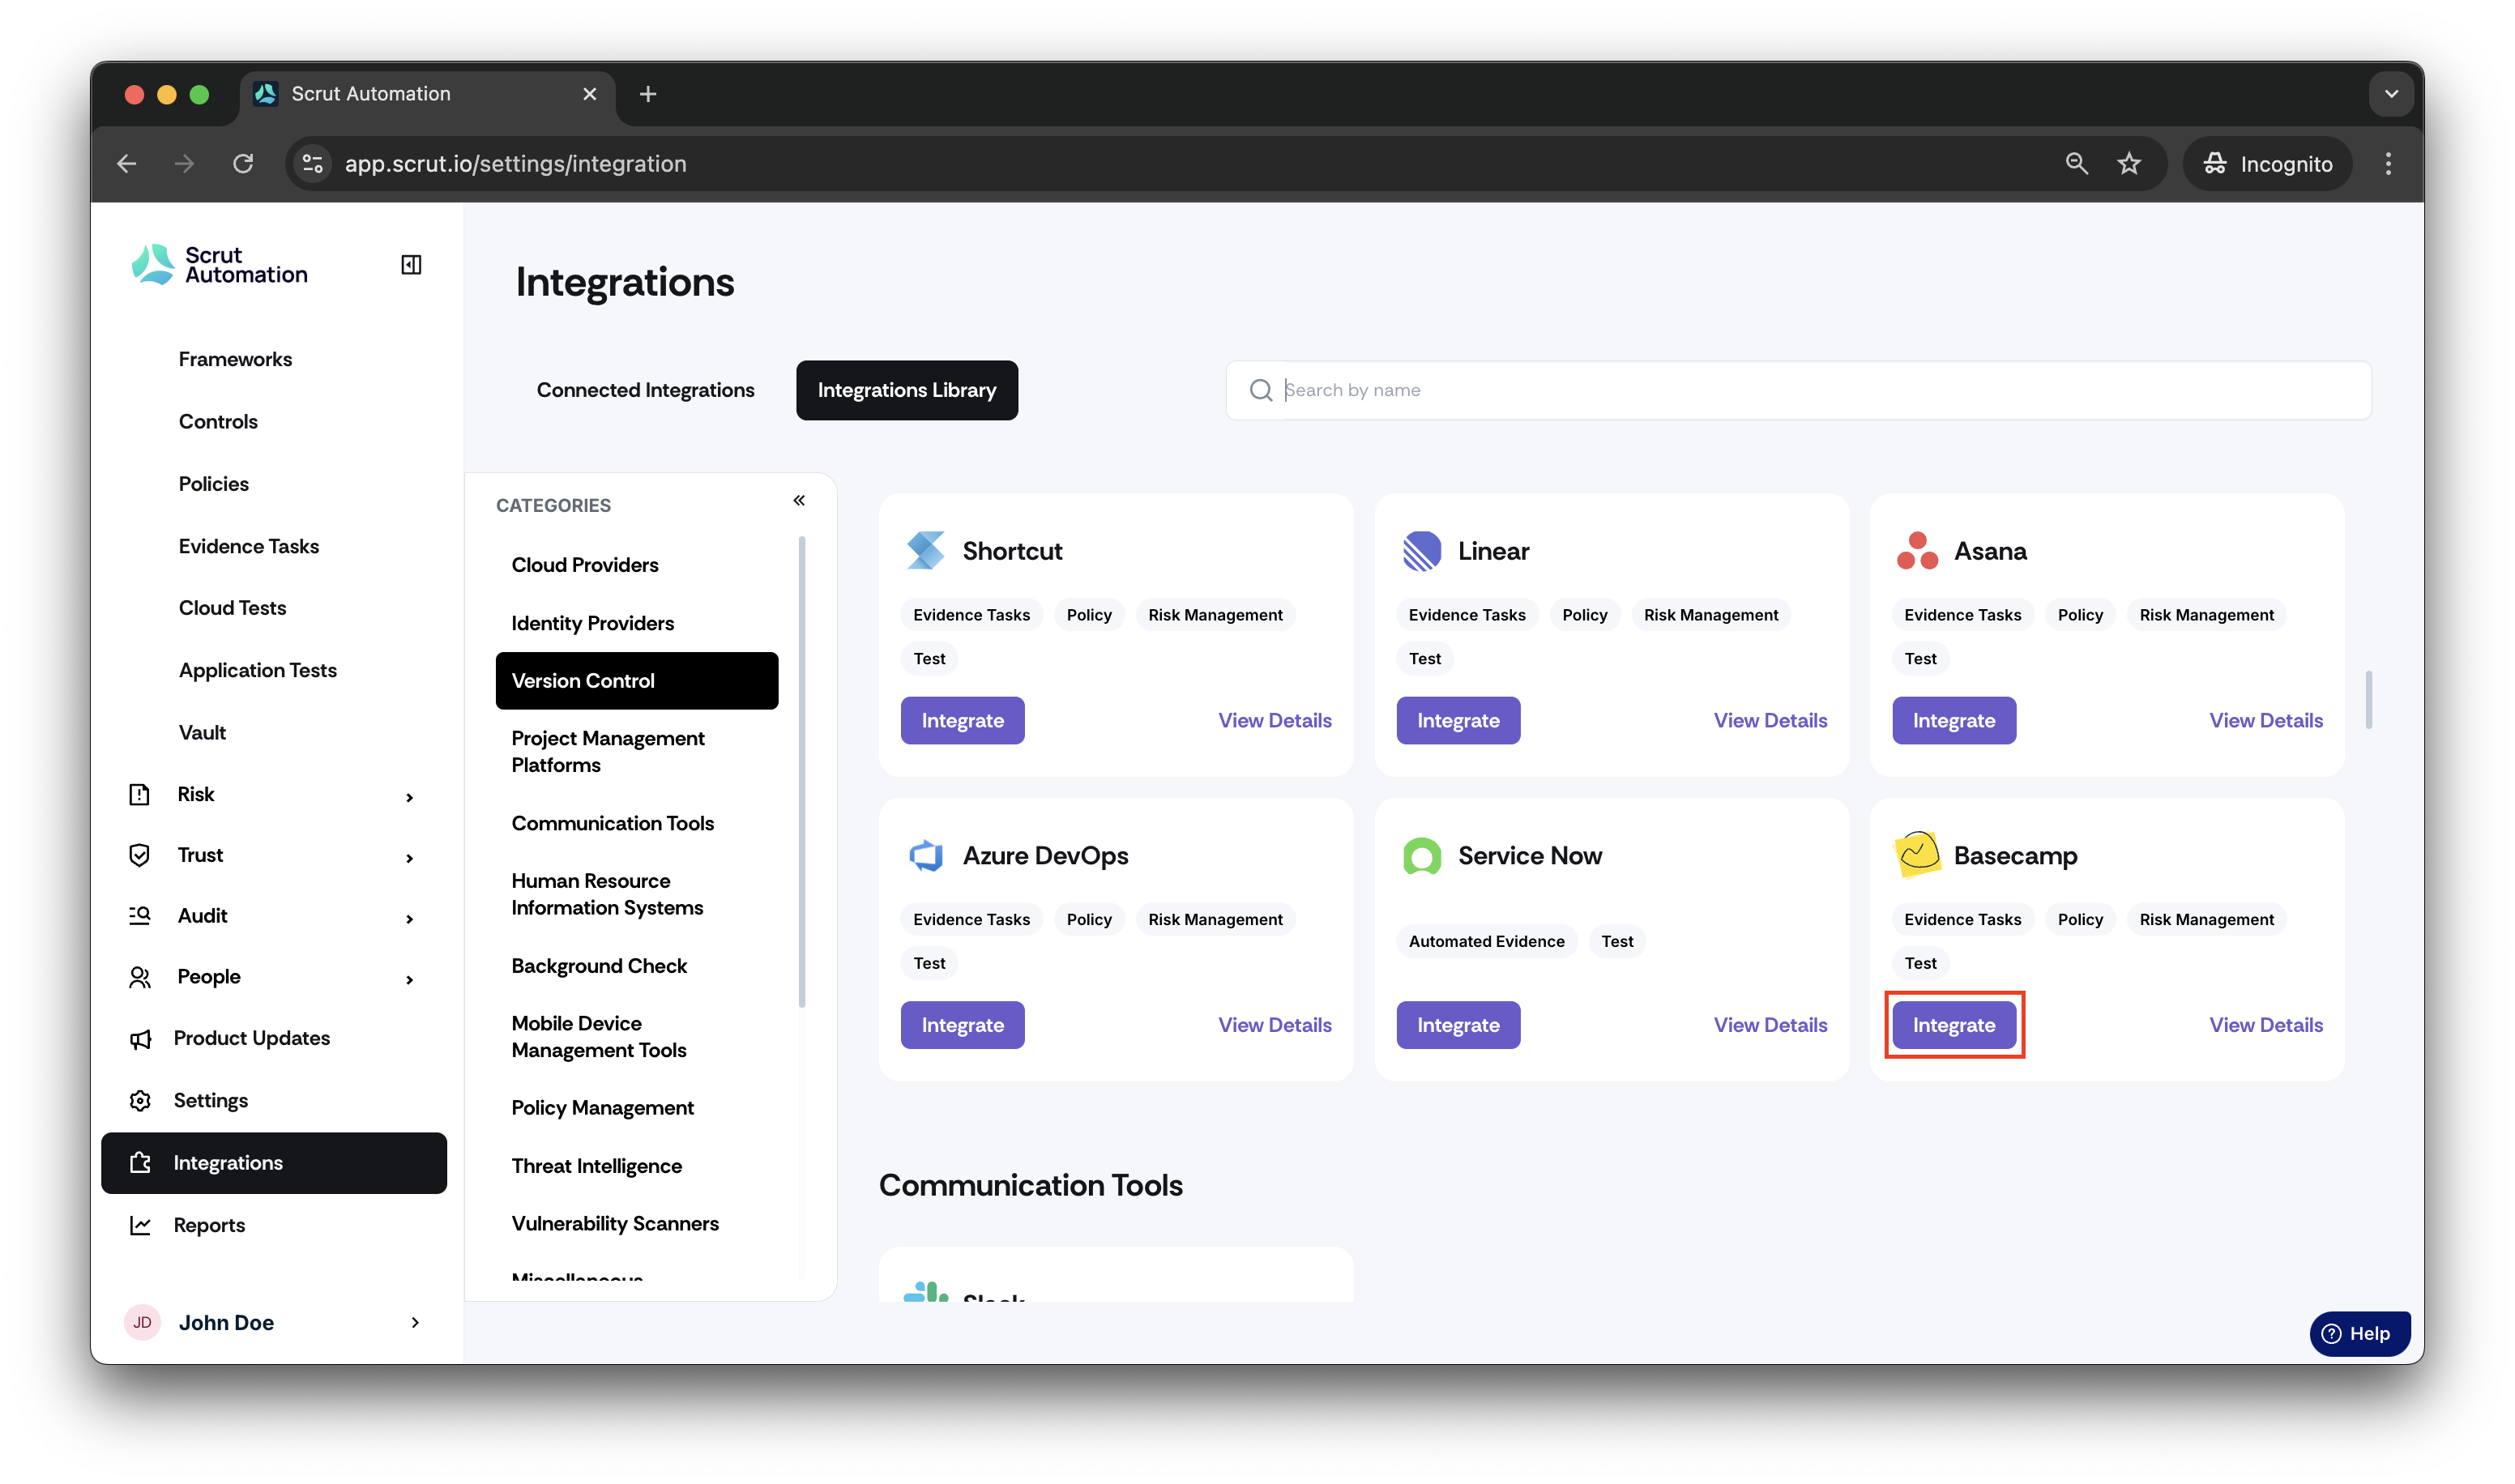Expand the John Doe profile menu
The image size is (2515, 1484).
[415, 1322]
